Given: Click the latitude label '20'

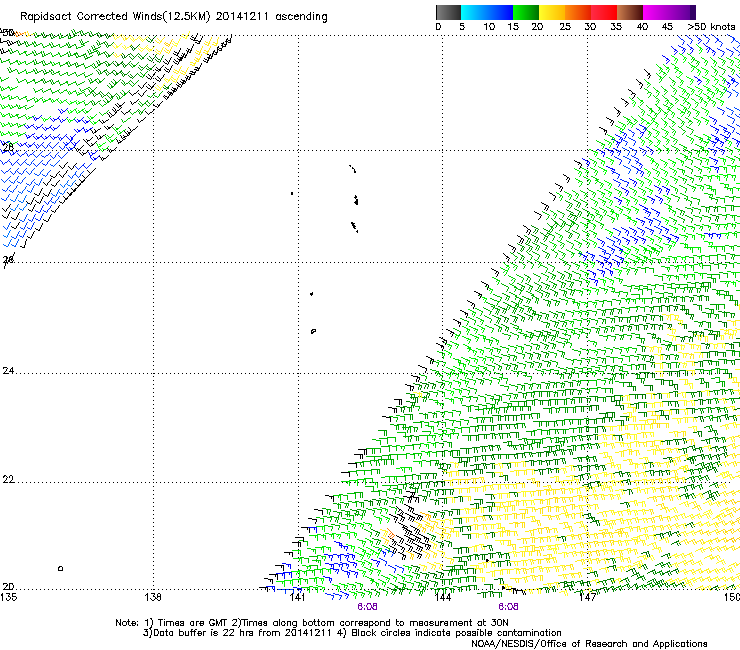Looking at the screenshot, I should click(x=8, y=587).
